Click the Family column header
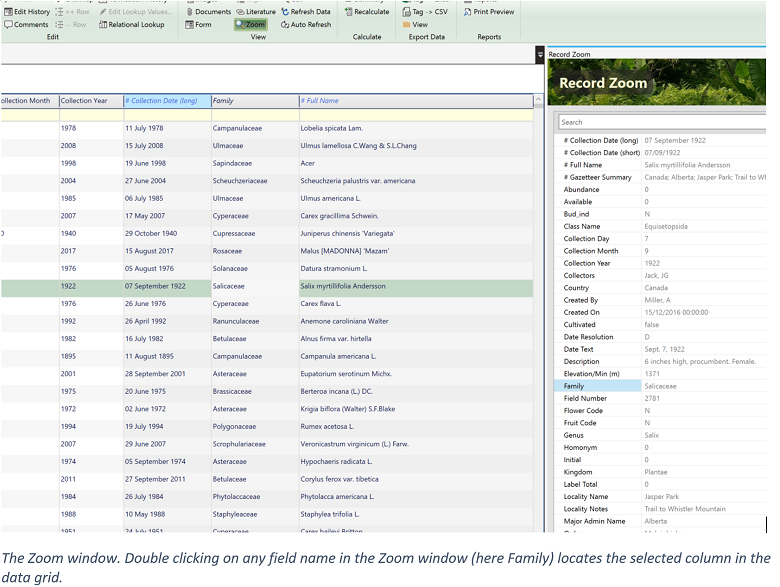 click(x=255, y=100)
